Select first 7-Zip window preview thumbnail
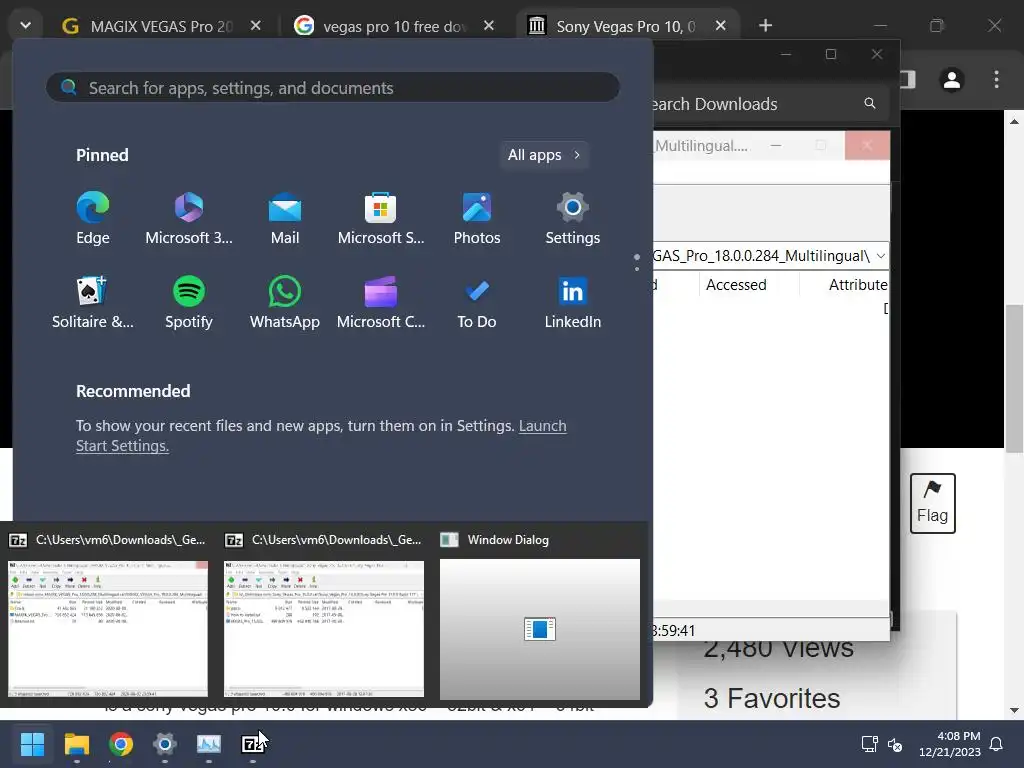Screen dimensions: 1024x768 click(x=108, y=629)
